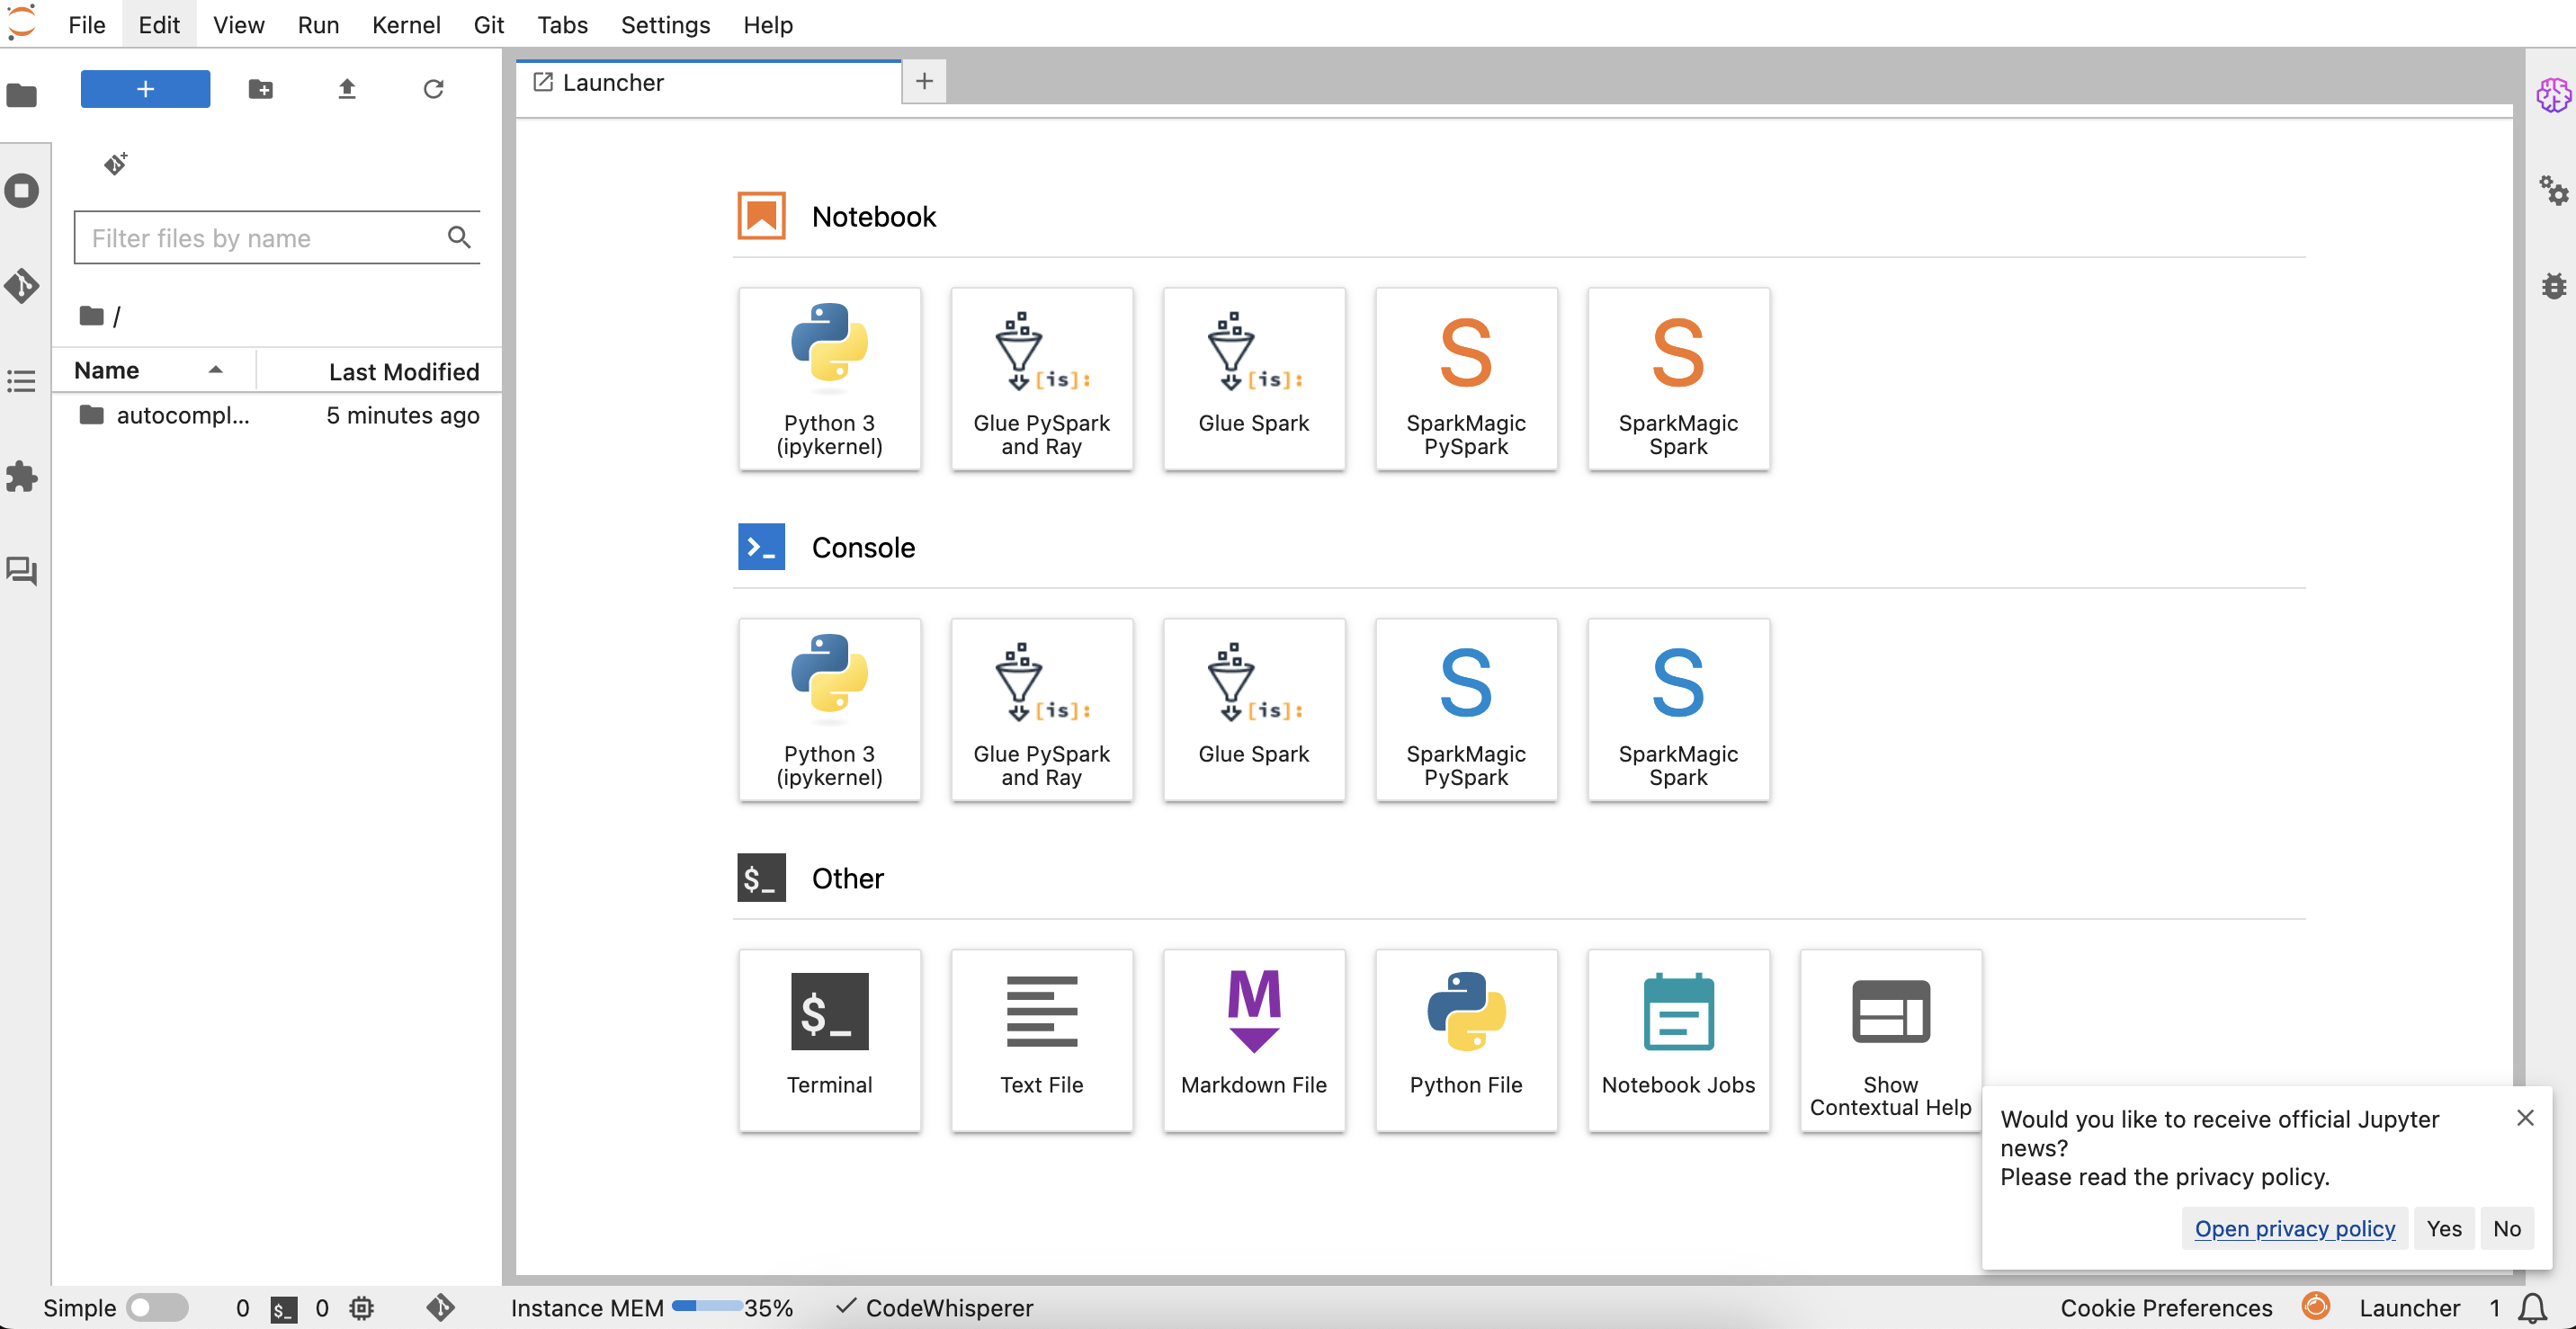Viewport: 2576px width, 1329px height.
Task: Open Python 3 (ipykernel) console
Action: pos(829,710)
